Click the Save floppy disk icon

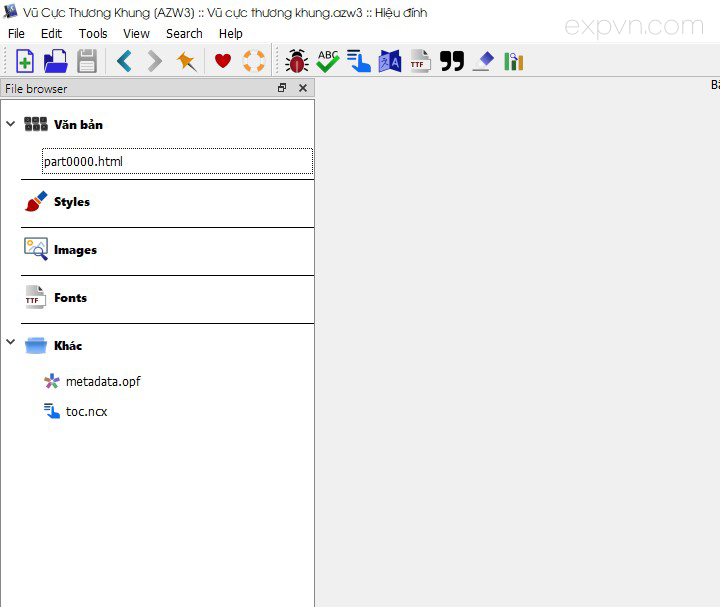[x=87, y=62]
